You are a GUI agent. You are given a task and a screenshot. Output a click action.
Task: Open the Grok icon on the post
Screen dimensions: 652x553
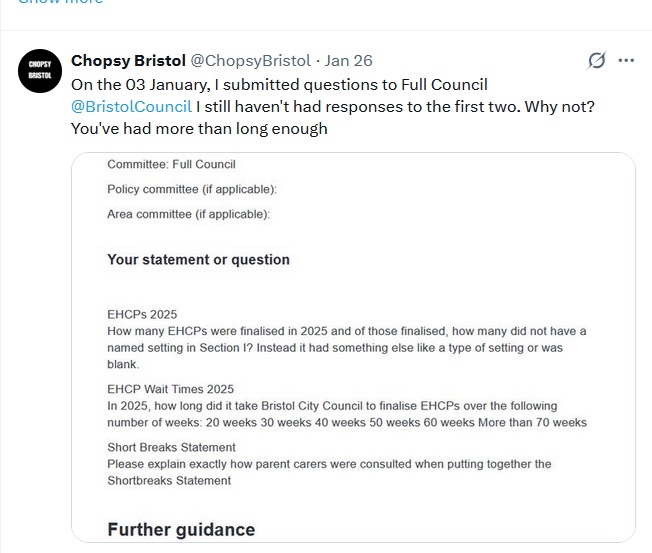(x=596, y=60)
